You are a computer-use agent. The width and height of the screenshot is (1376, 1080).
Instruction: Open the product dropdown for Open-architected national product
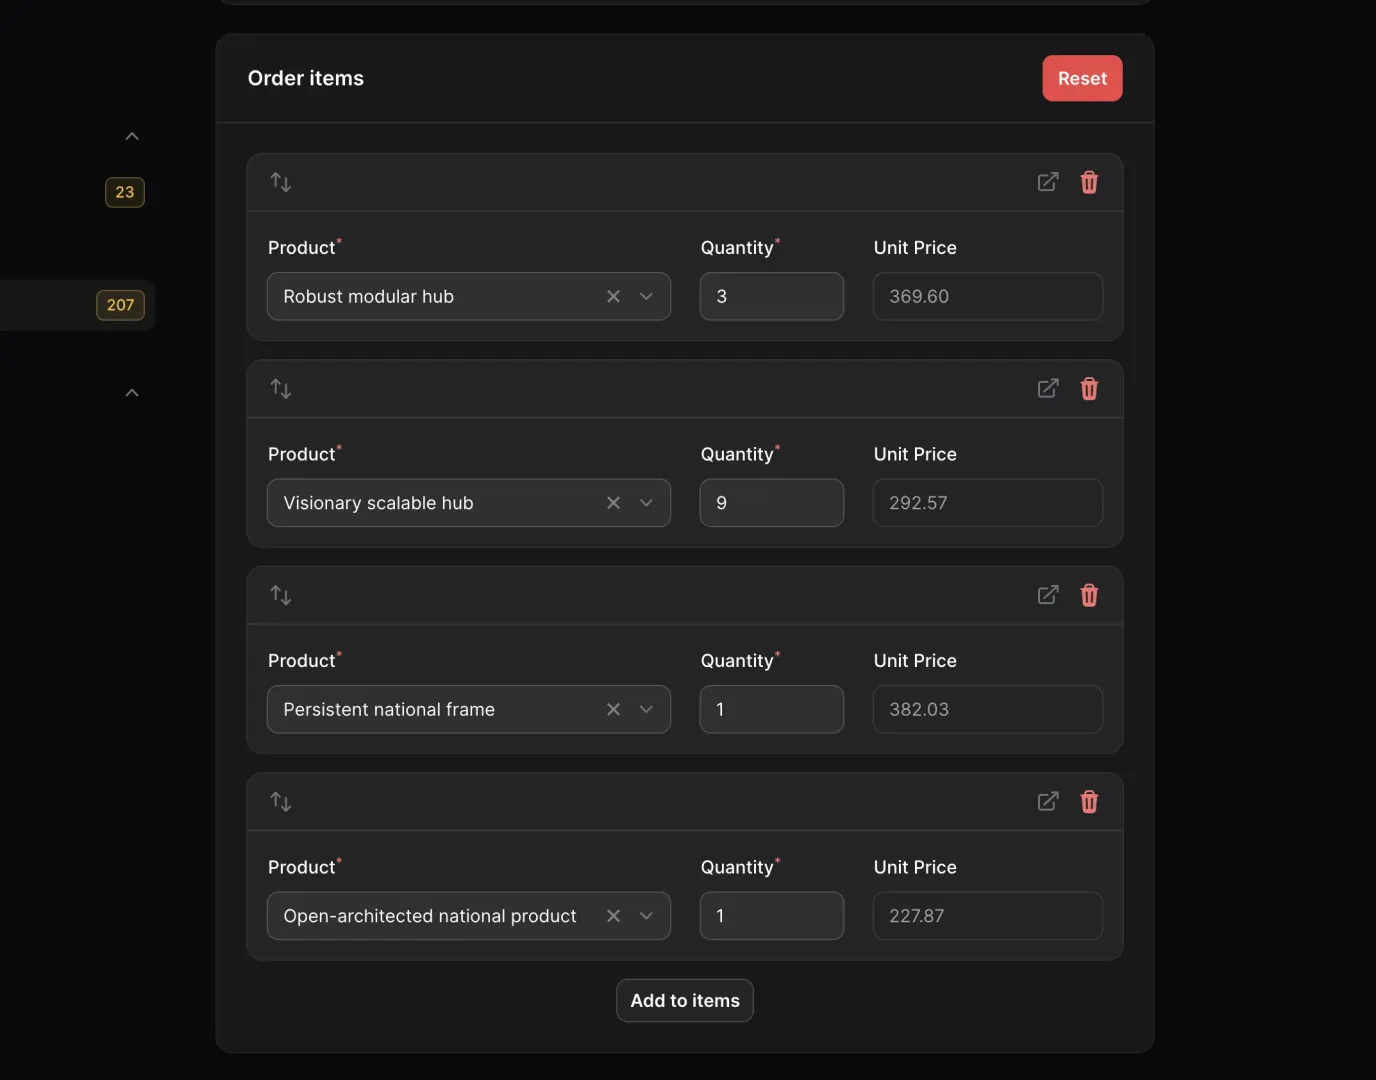coord(645,915)
